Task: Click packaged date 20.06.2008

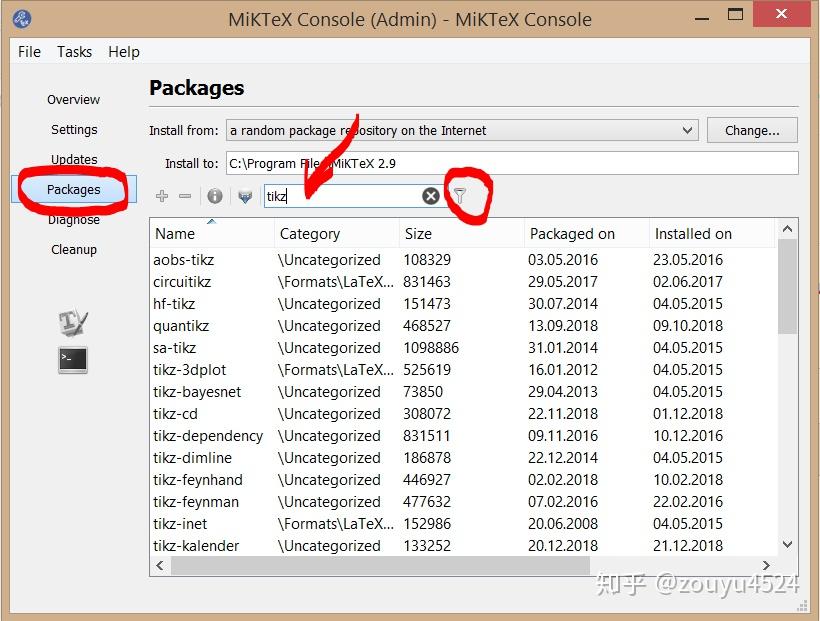Action: [563, 523]
